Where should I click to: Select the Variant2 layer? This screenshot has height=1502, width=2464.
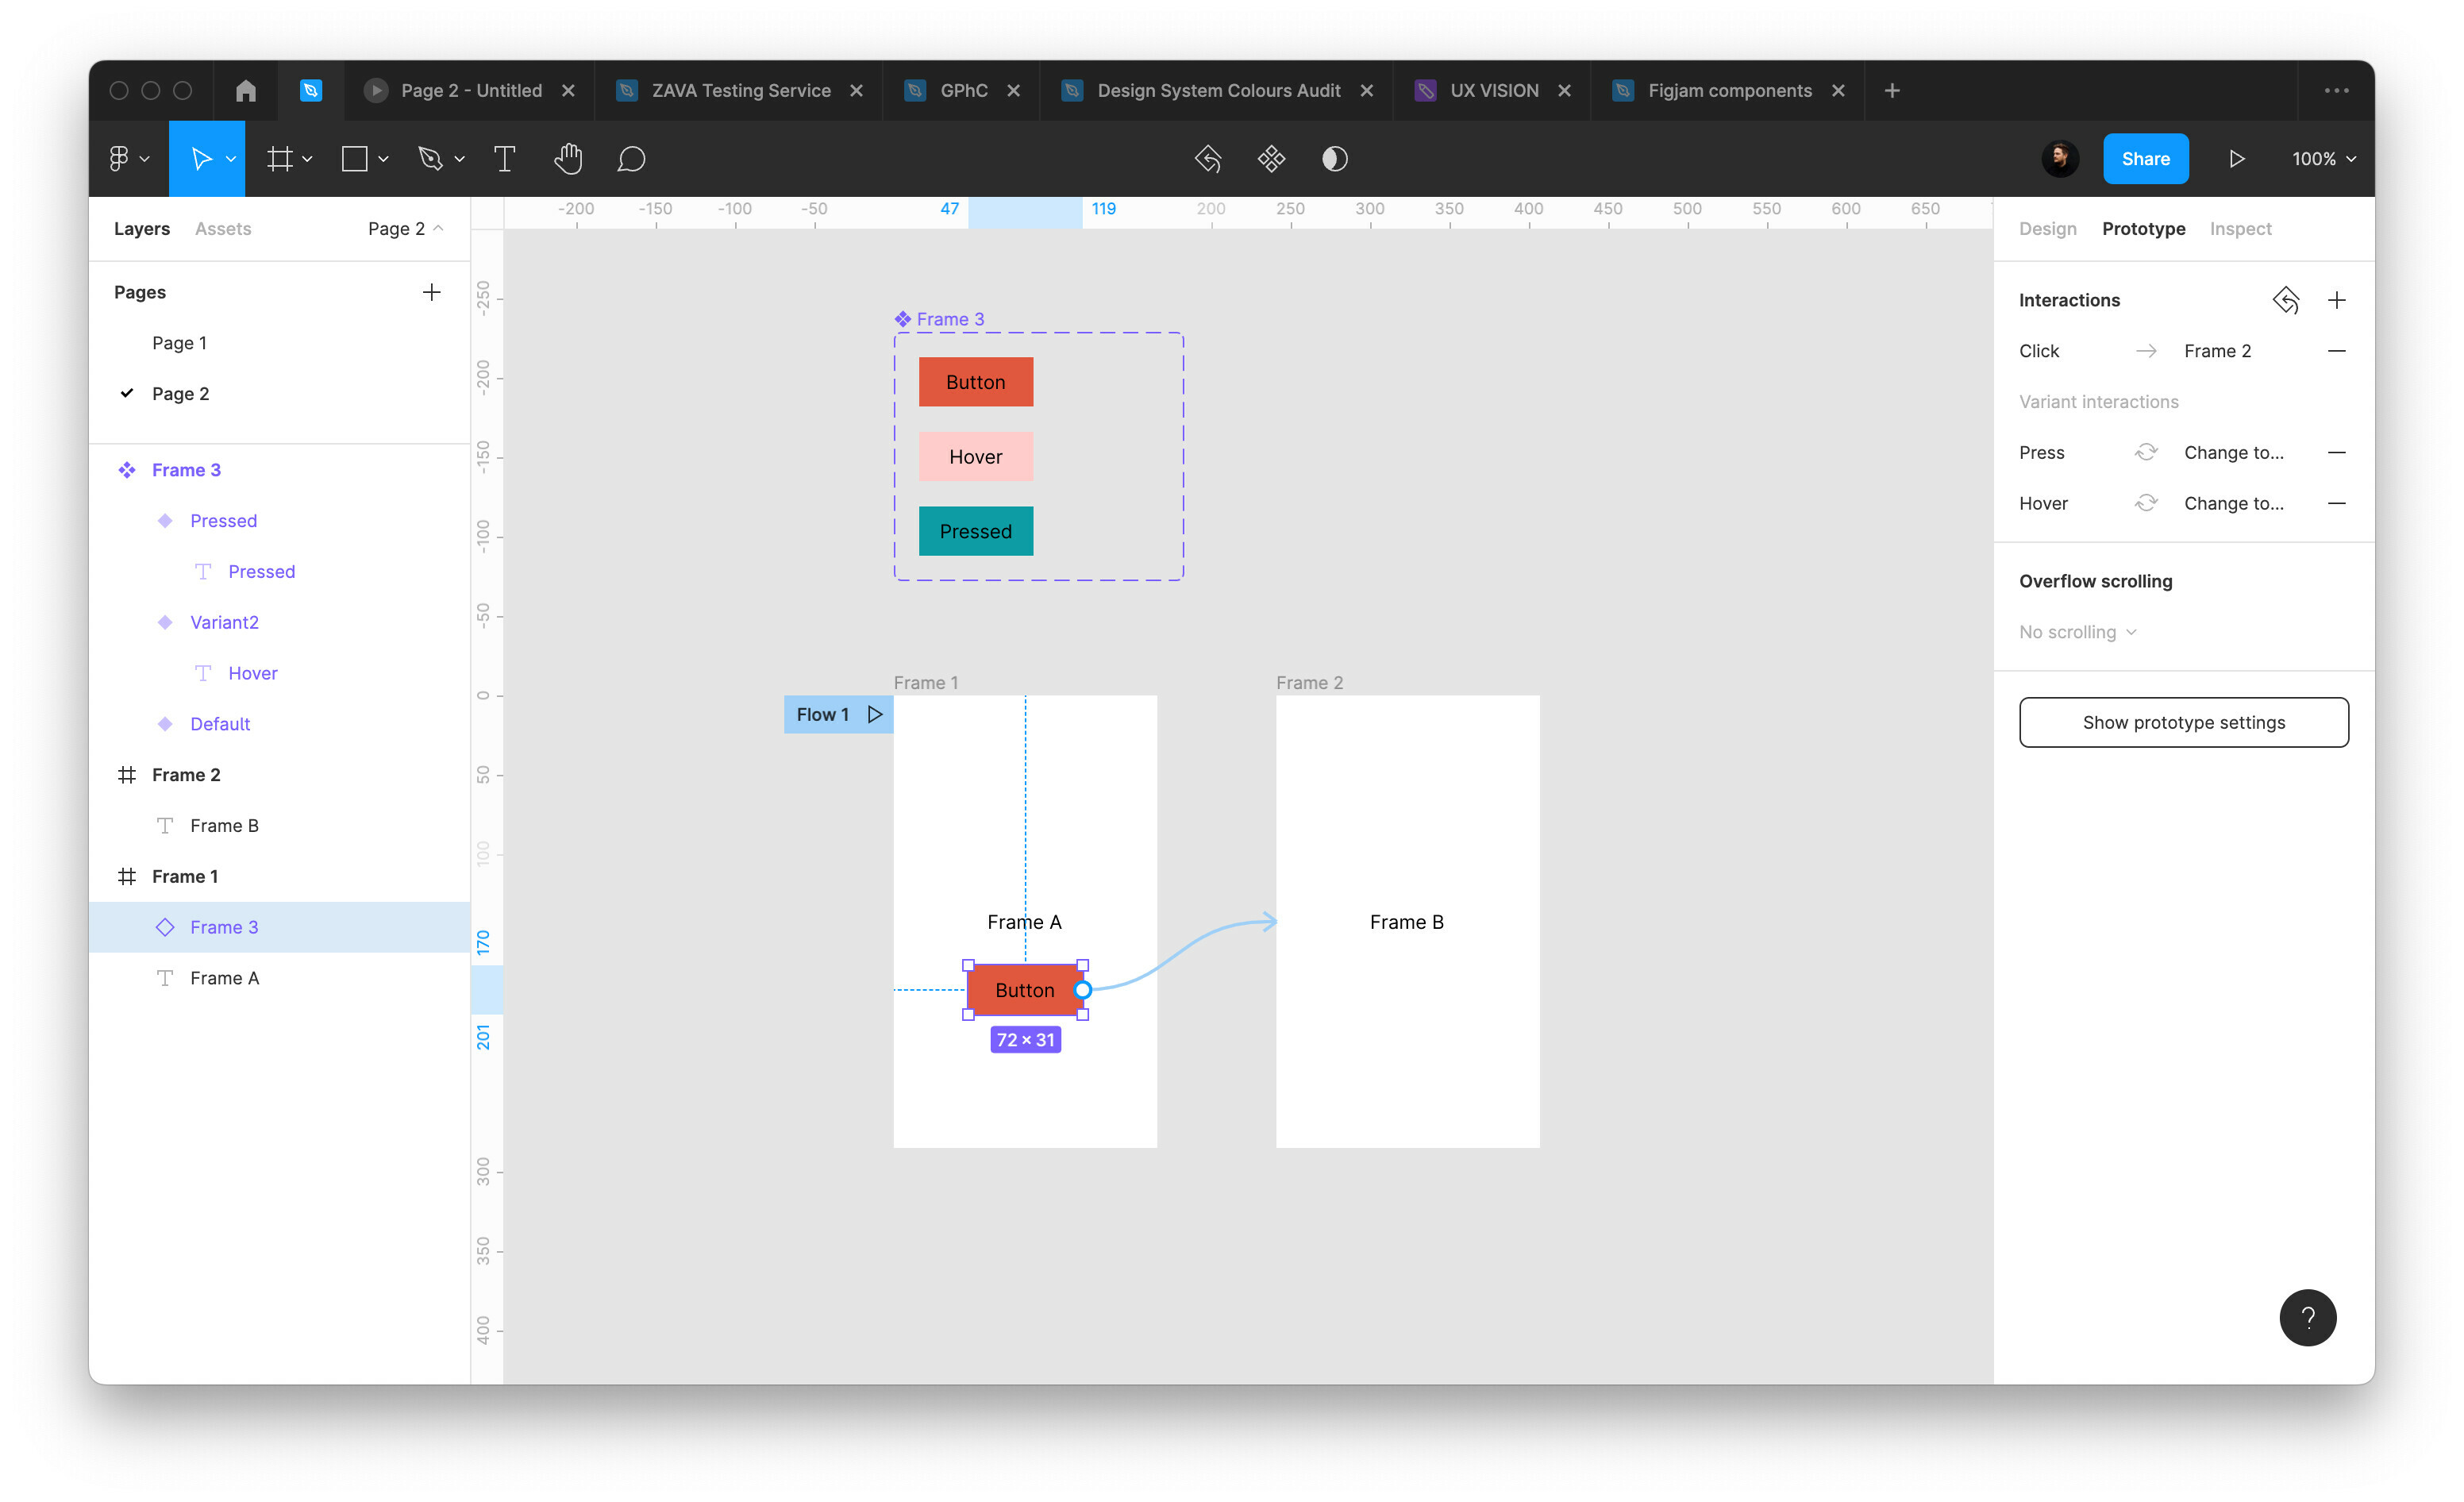pyautogui.click(x=279, y=622)
